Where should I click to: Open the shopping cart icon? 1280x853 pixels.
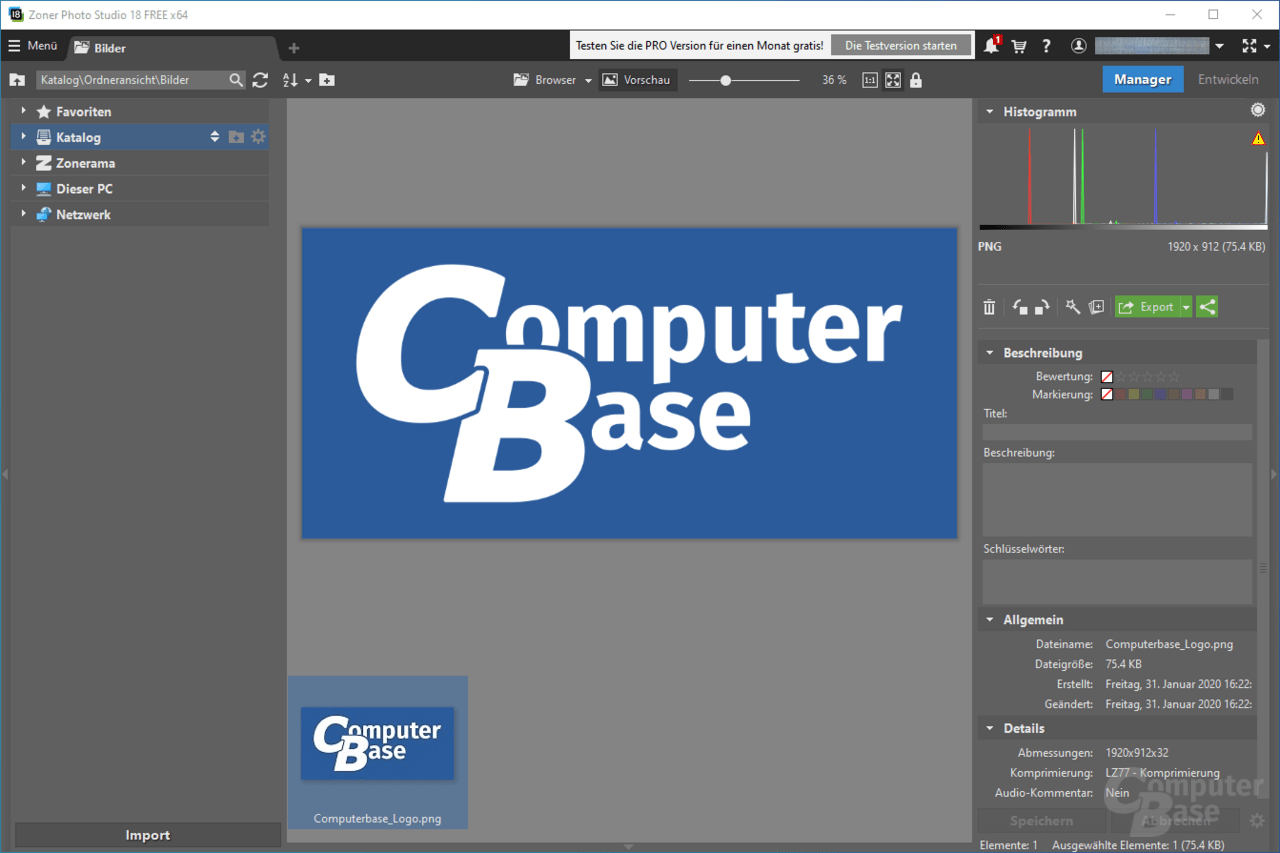[x=1019, y=46]
